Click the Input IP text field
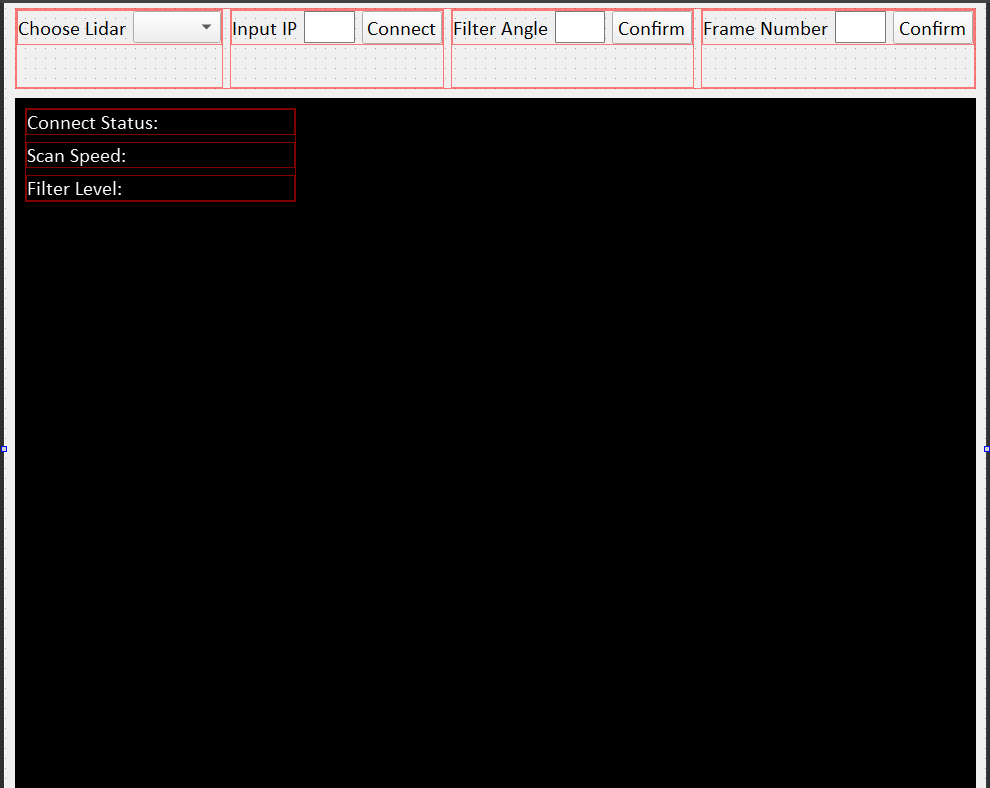 (329, 28)
